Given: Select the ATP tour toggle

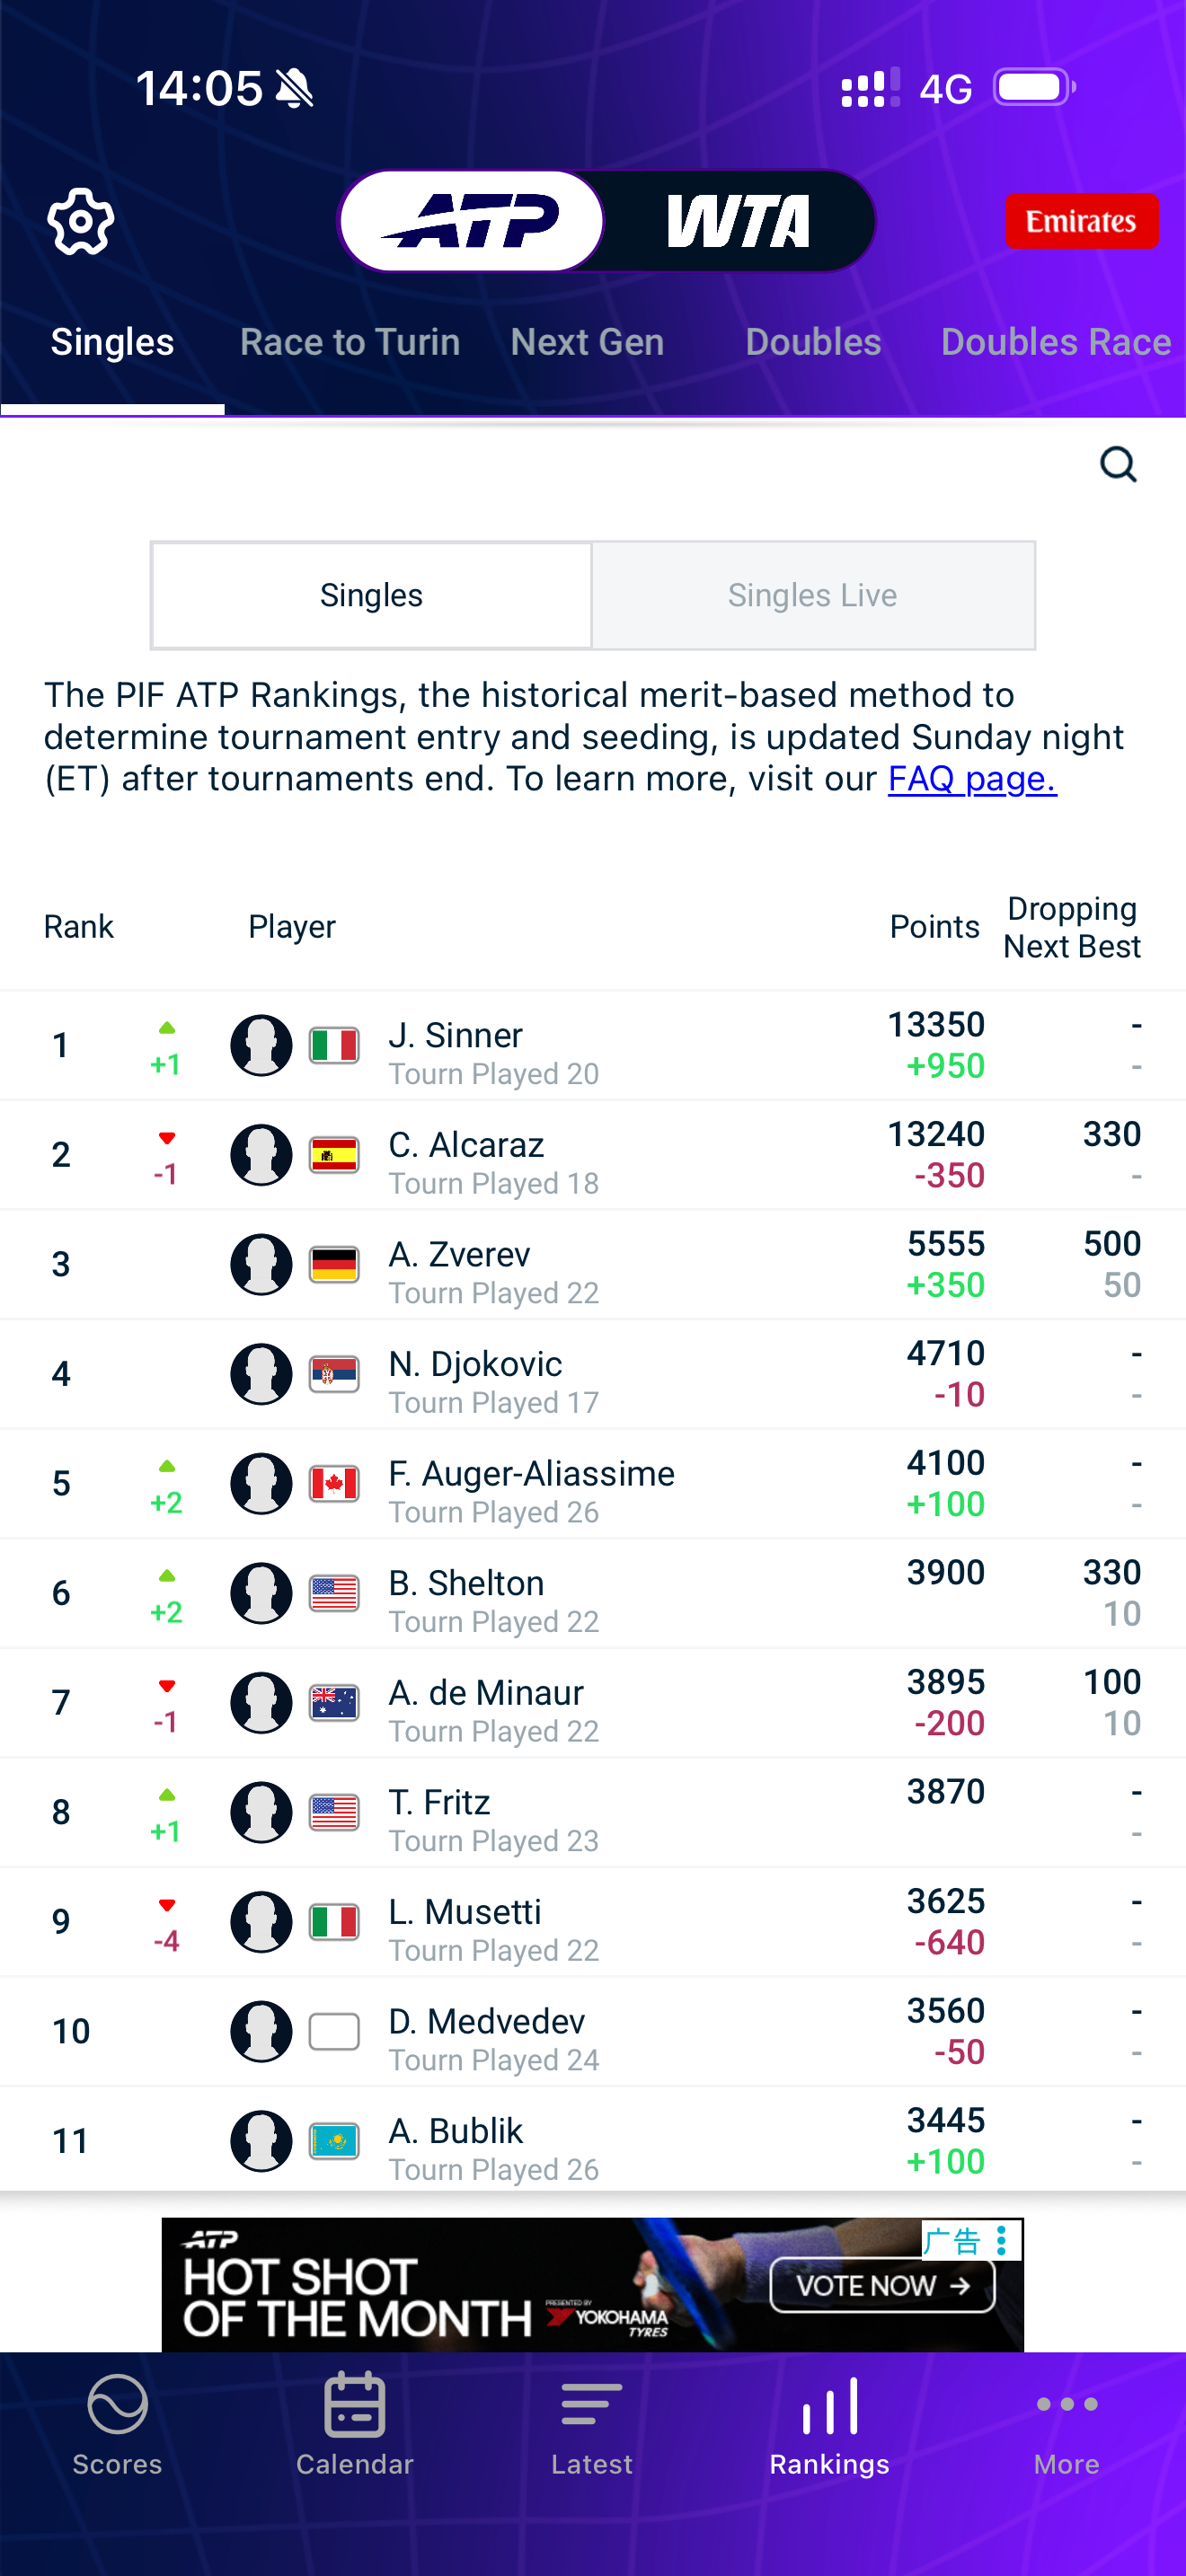Looking at the screenshot, I should [471, 221].
